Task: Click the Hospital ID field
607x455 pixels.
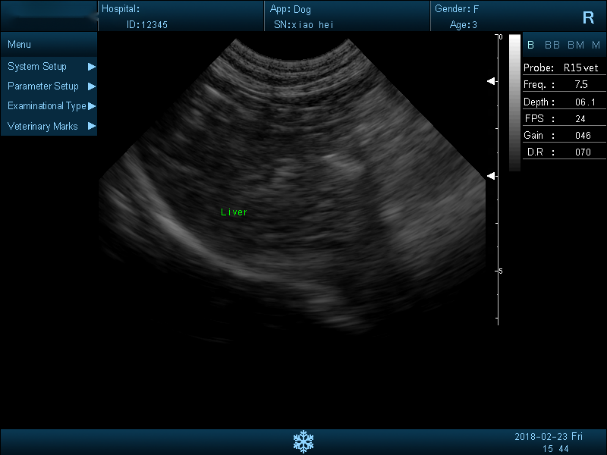Action: [147, 24]
